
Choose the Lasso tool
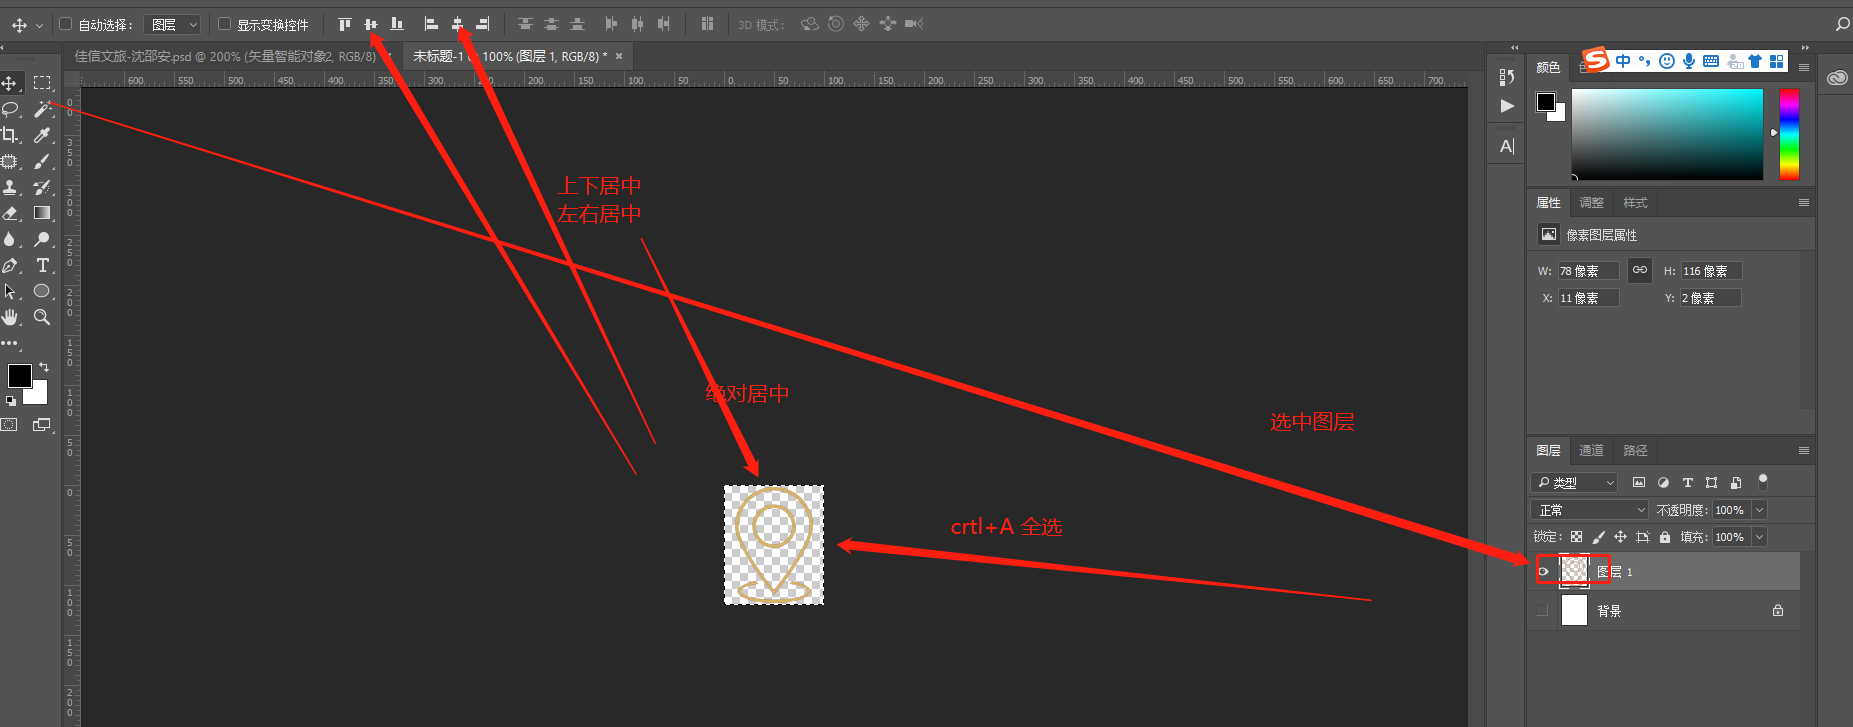pyautogui.click(x=10, y=109)
